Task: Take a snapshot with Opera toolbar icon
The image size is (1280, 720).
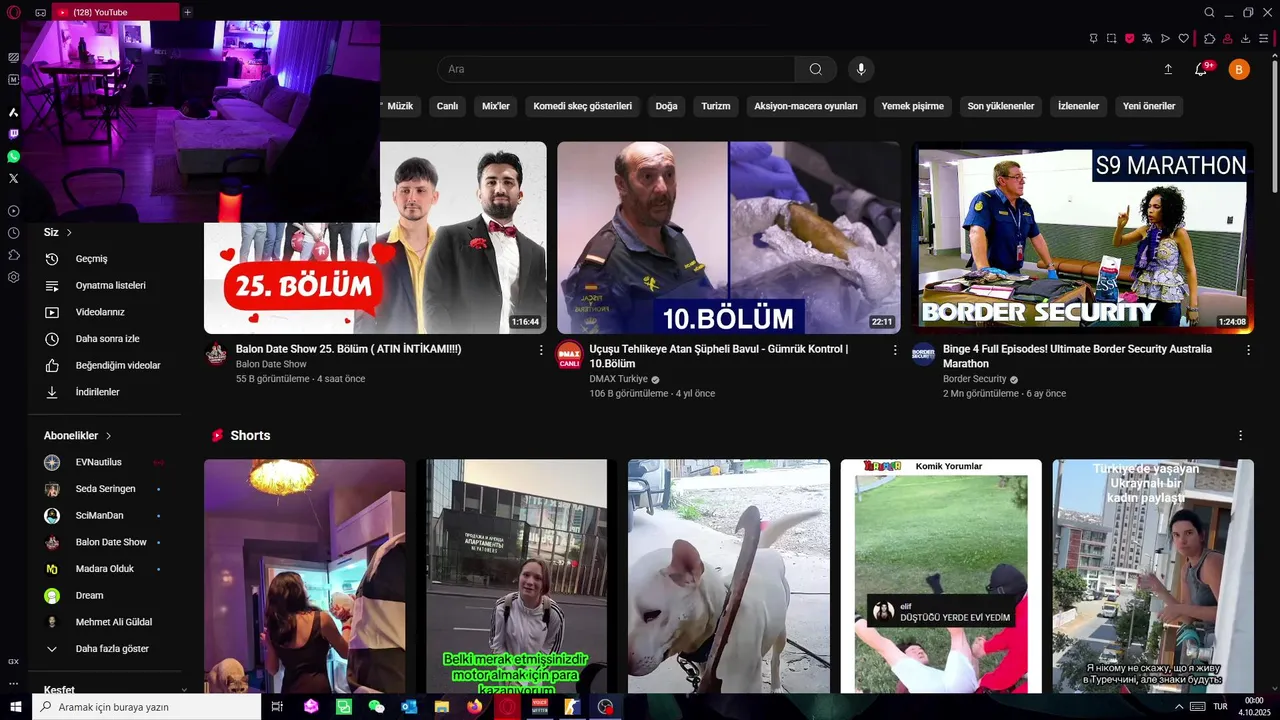Action: coord(1111,39)
